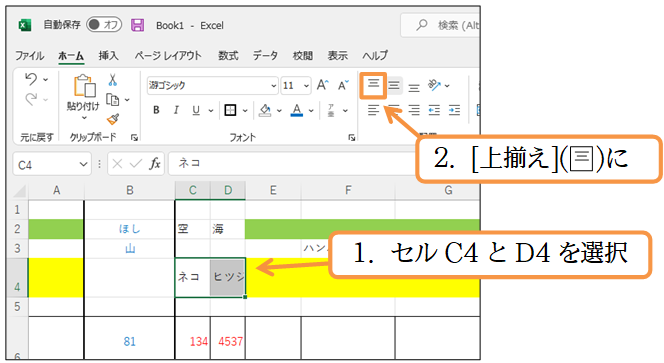Select the Middle Align icon
Viewport: 664px width, 363px height.
pyautogui.click(x=394, y=86)
